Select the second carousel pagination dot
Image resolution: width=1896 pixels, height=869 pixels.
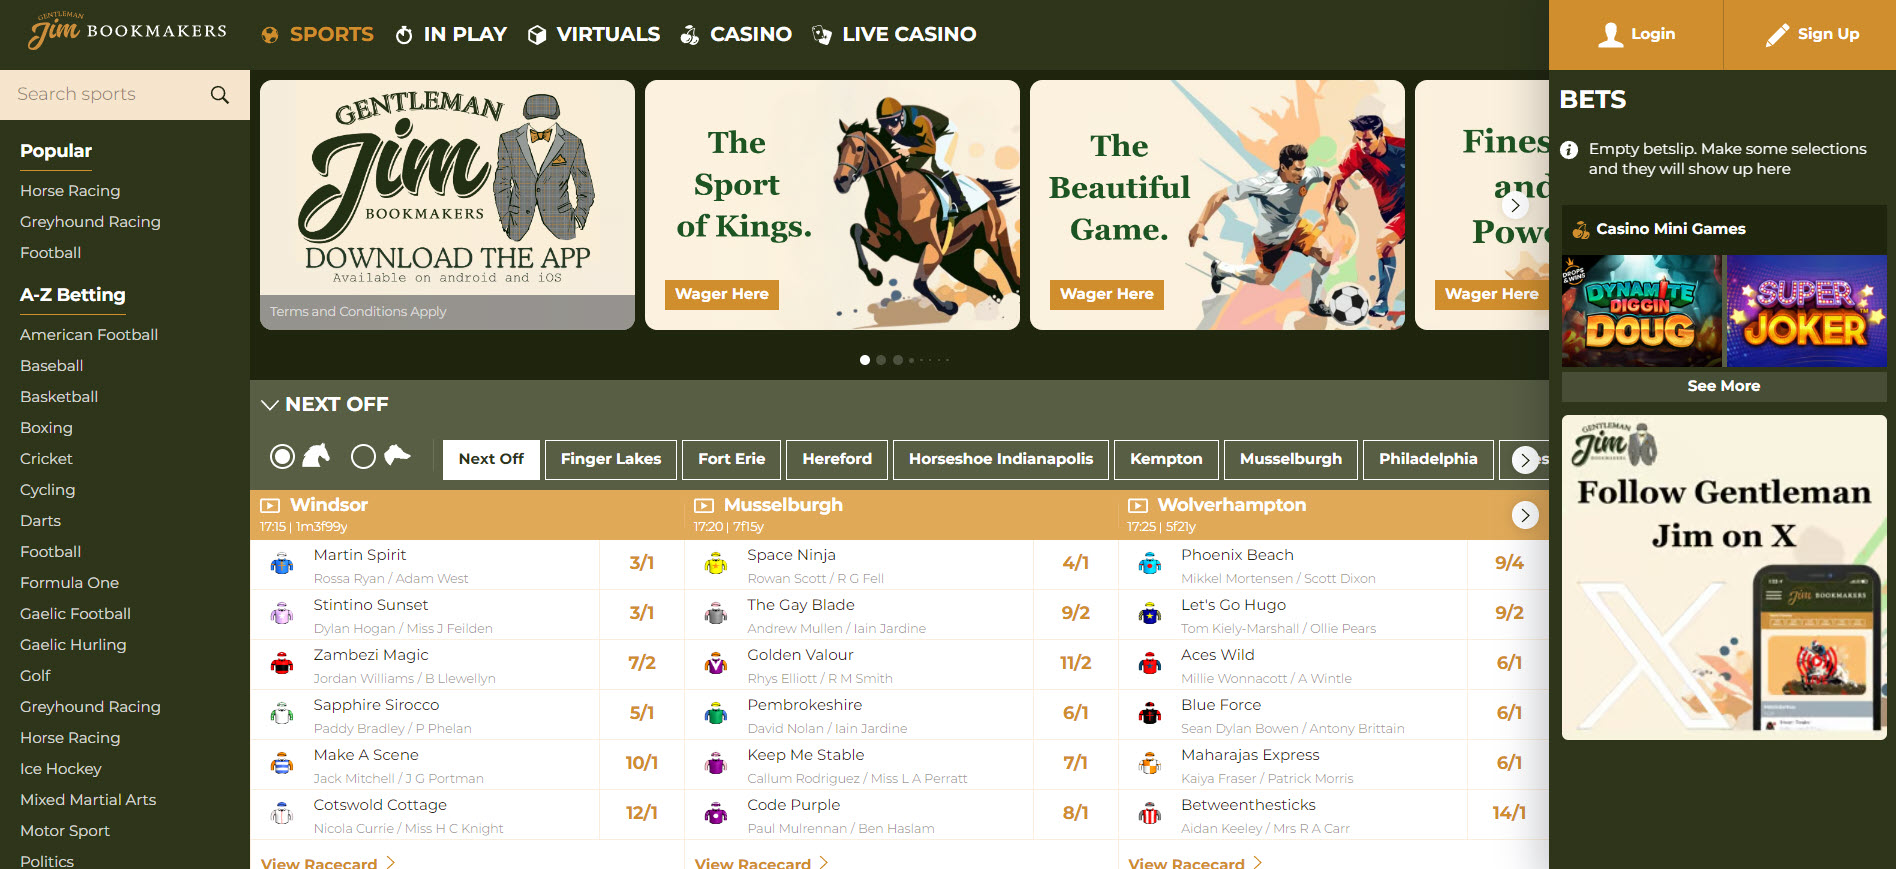tap(881, 360)
